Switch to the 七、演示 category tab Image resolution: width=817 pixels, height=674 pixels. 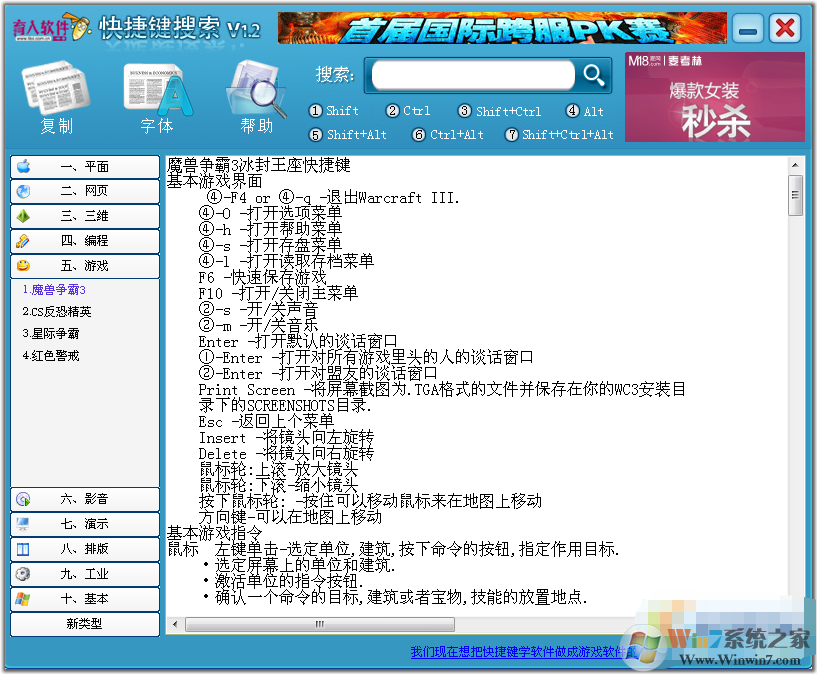[84, 523]
